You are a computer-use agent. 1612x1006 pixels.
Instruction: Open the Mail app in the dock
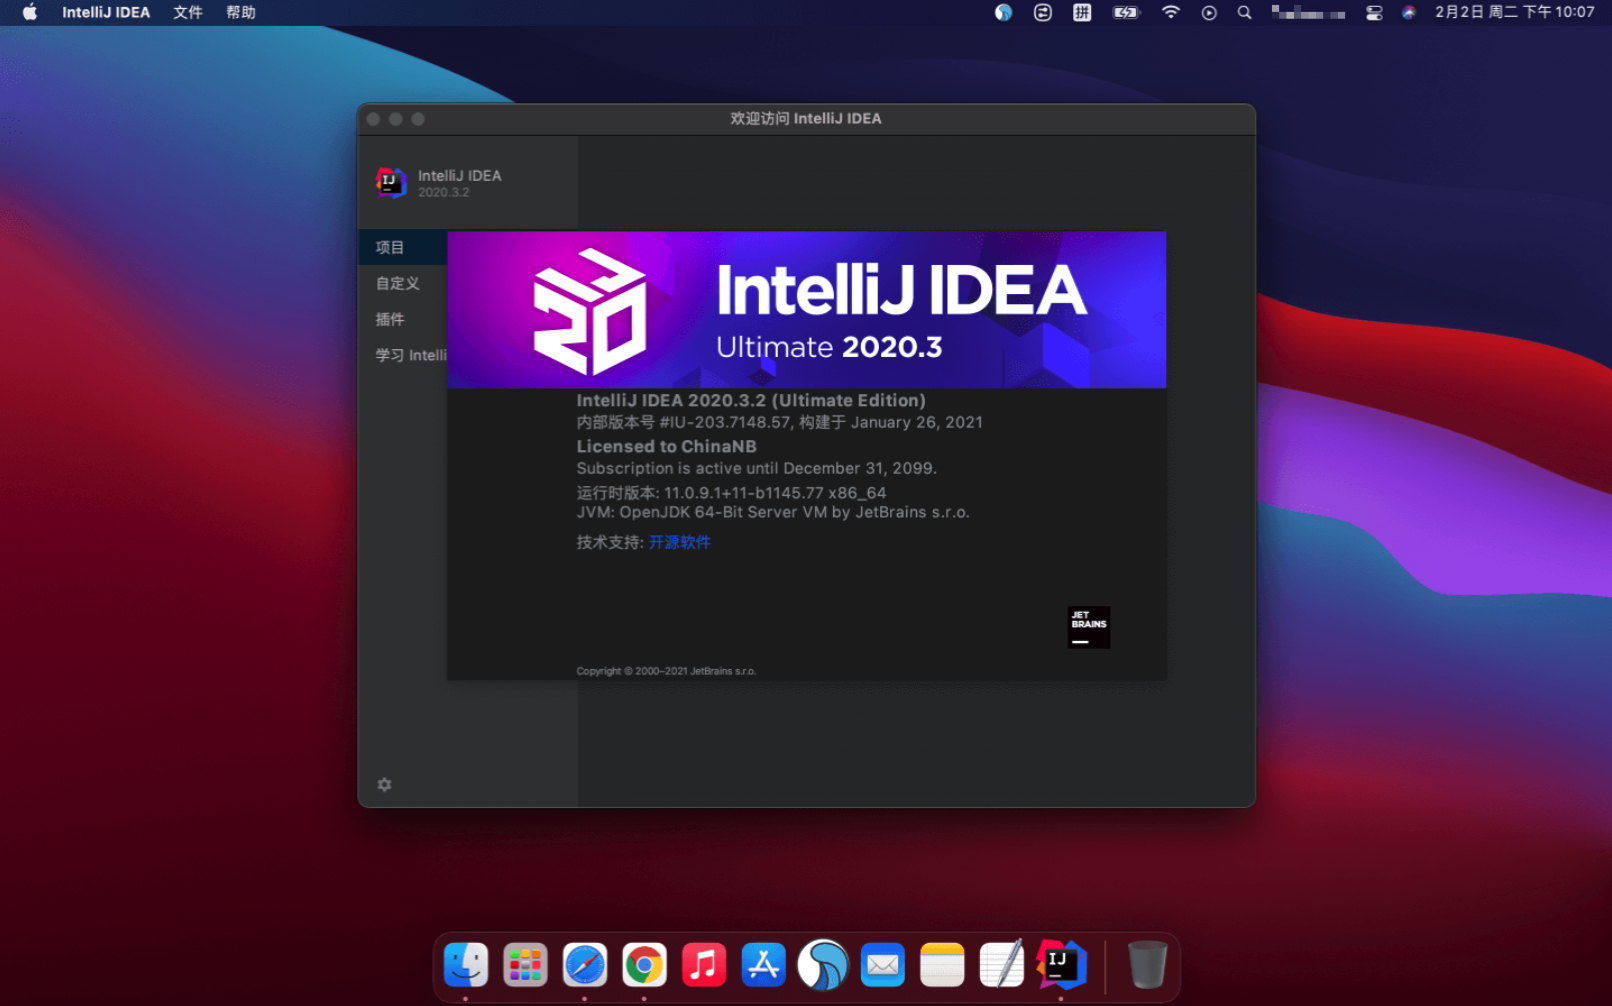tap(882, 965)
